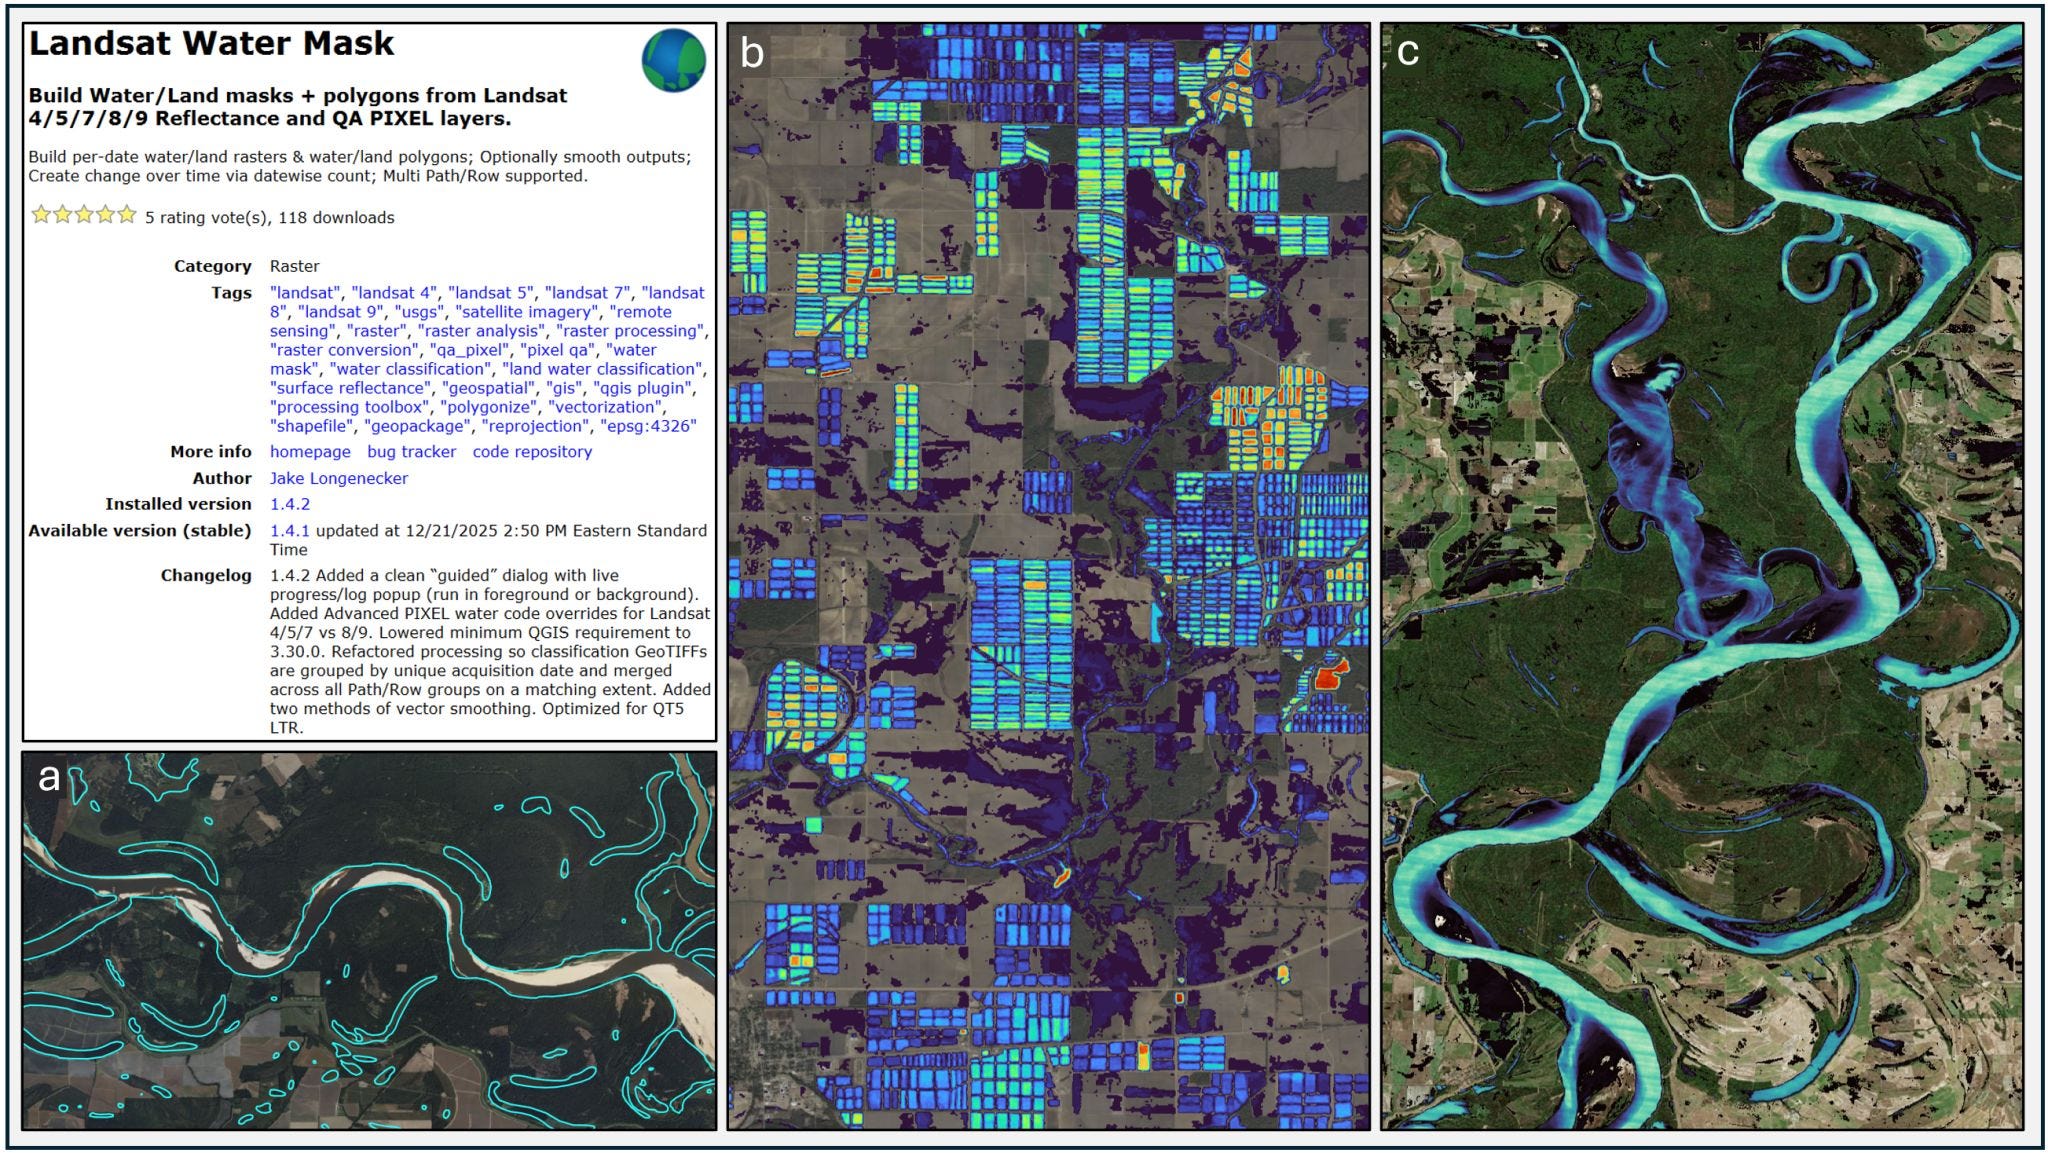This screenshot has height=1153, width=2048.
Task: Click the "geopackage" tag
Action: click(x=417, y=426)
